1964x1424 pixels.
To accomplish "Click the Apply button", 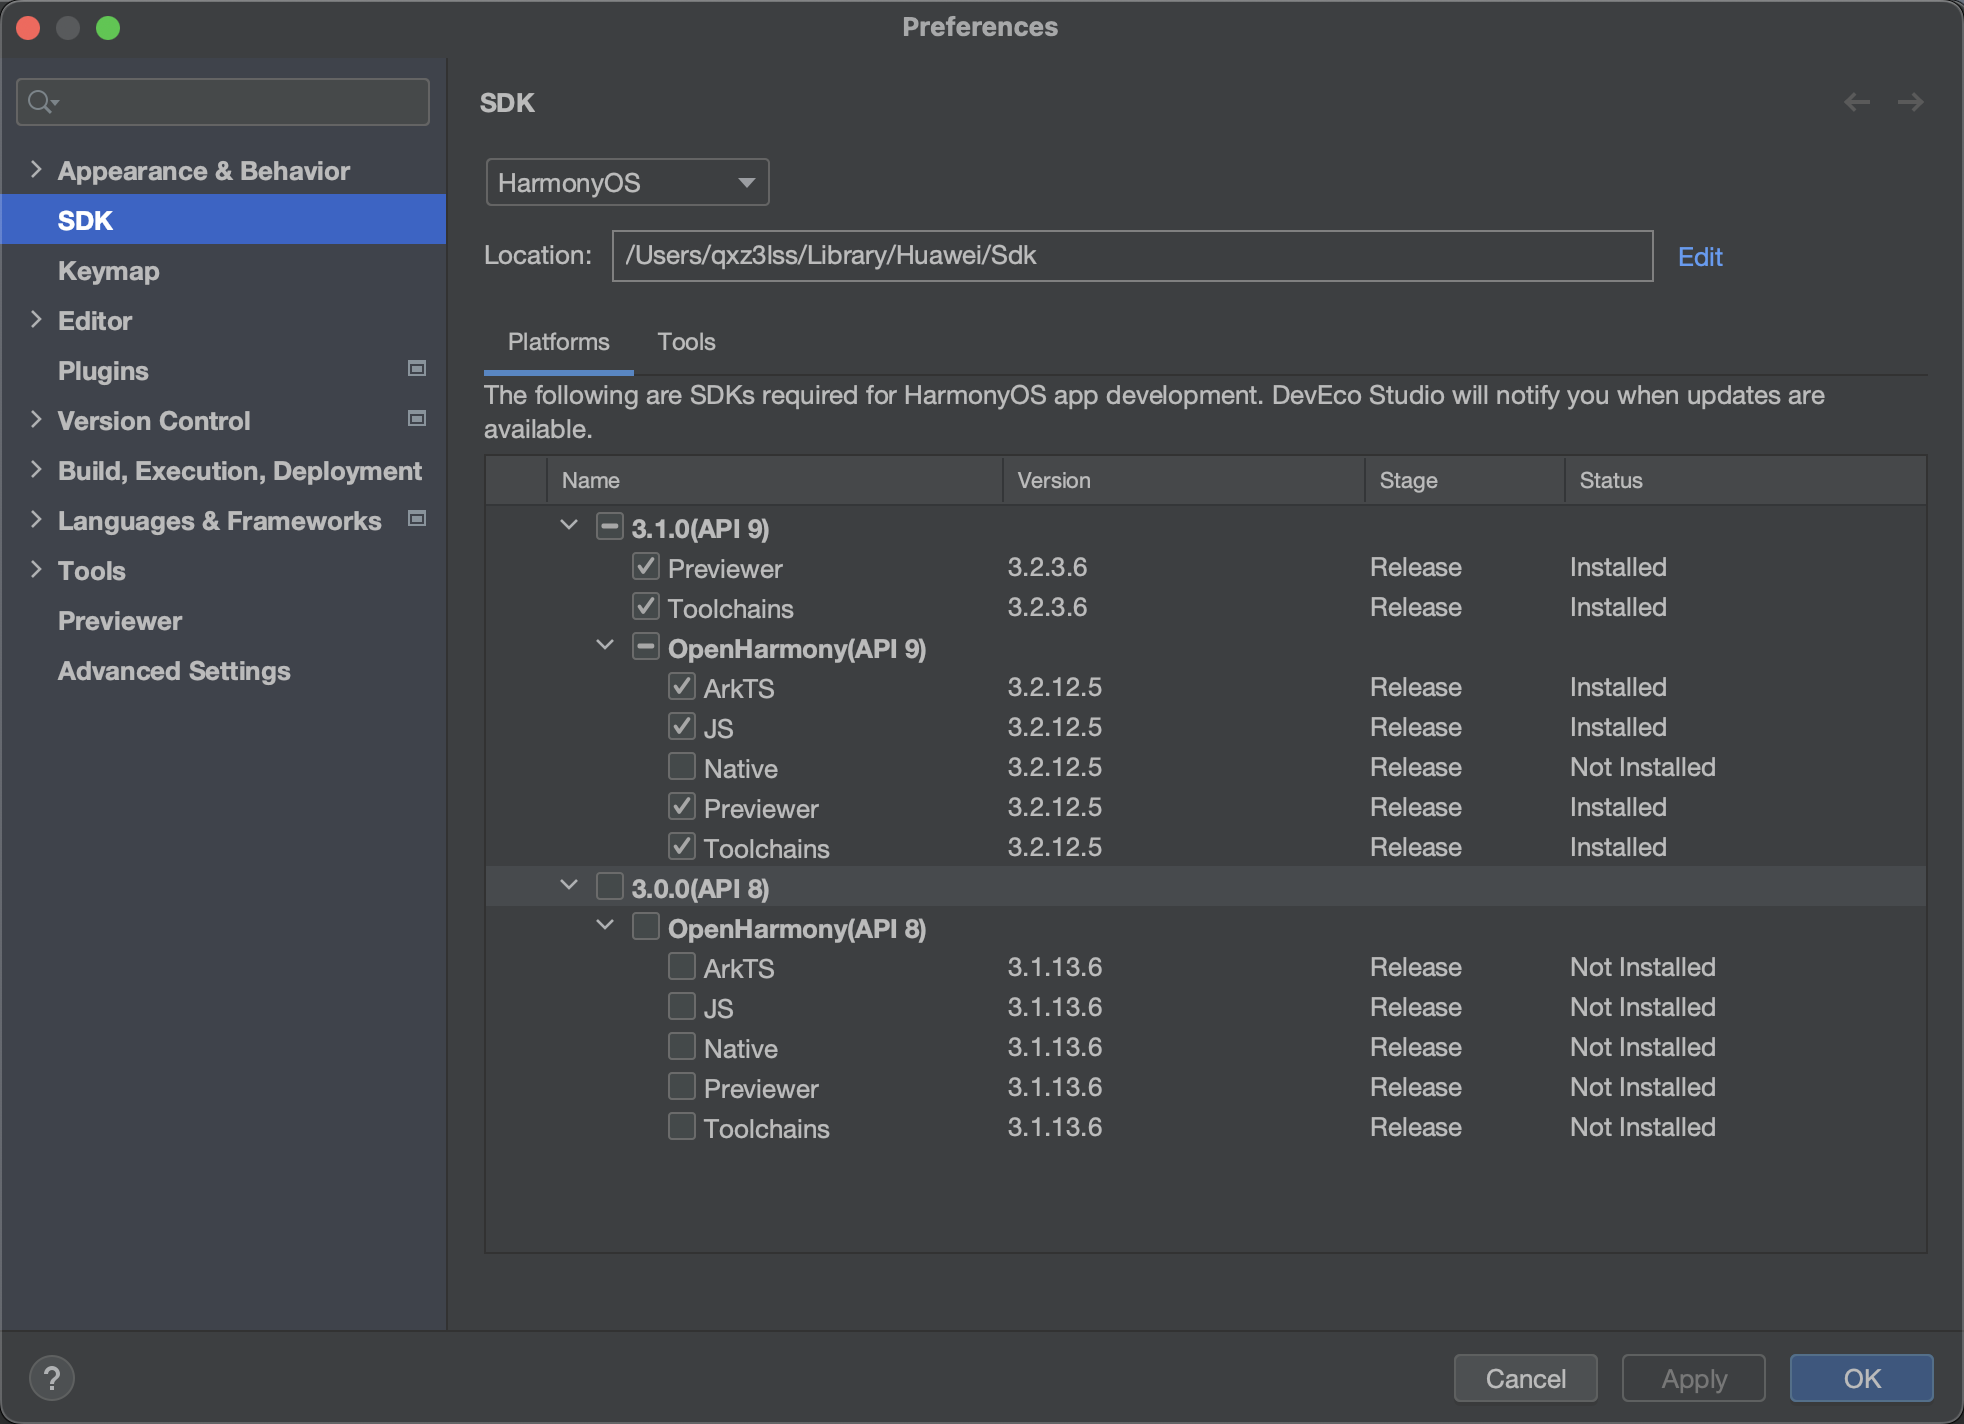I will coord(1694,1379).
